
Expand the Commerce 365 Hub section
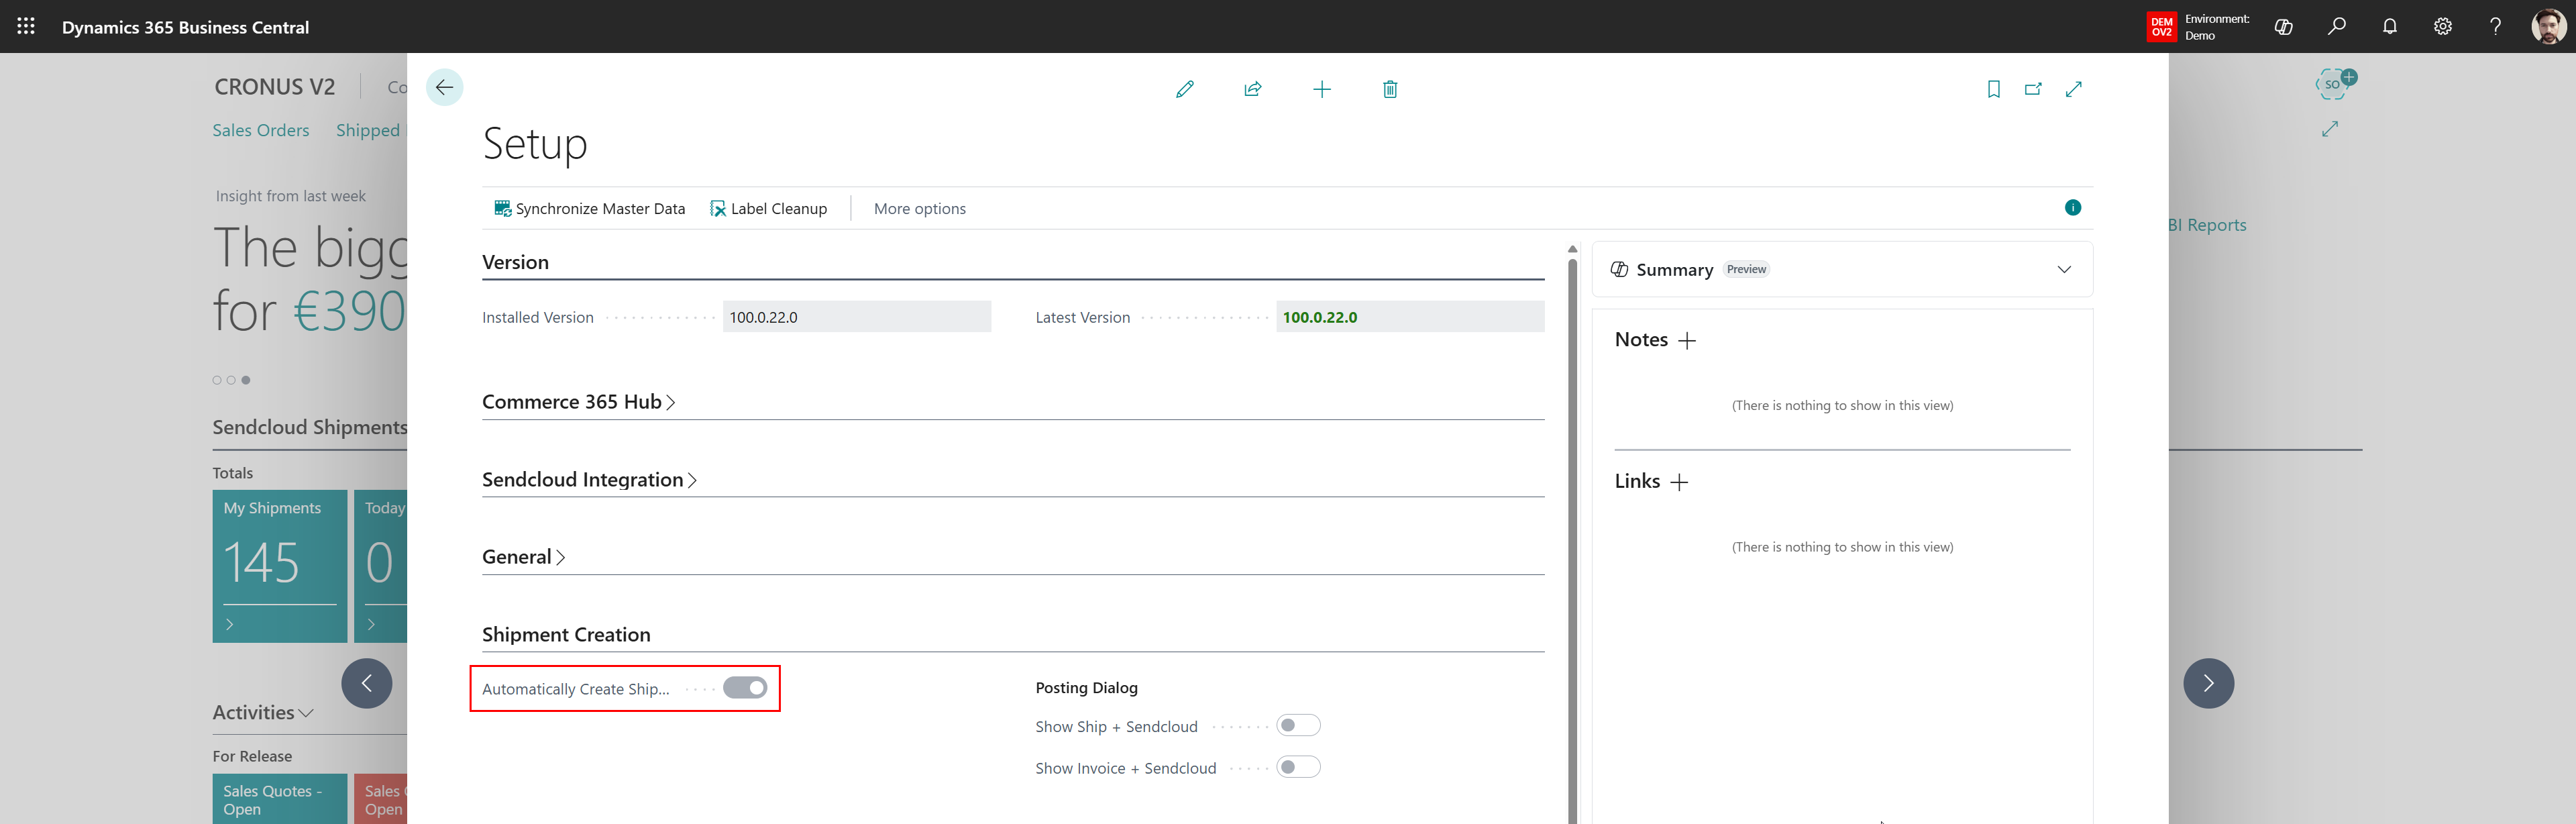(578, 402)
